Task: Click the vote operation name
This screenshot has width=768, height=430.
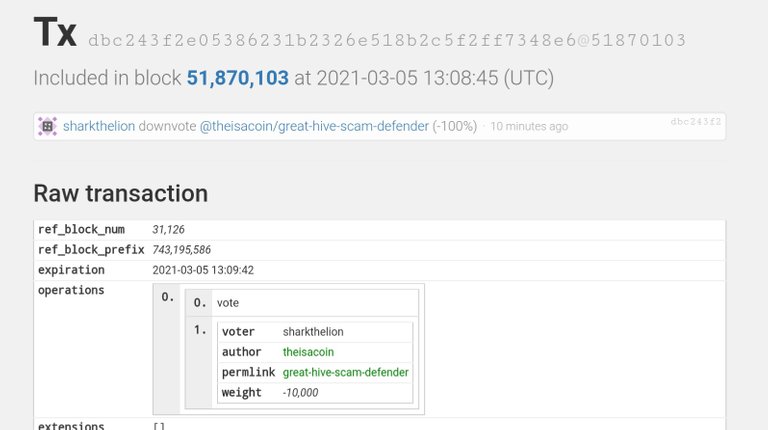Action: click(228, 303)
